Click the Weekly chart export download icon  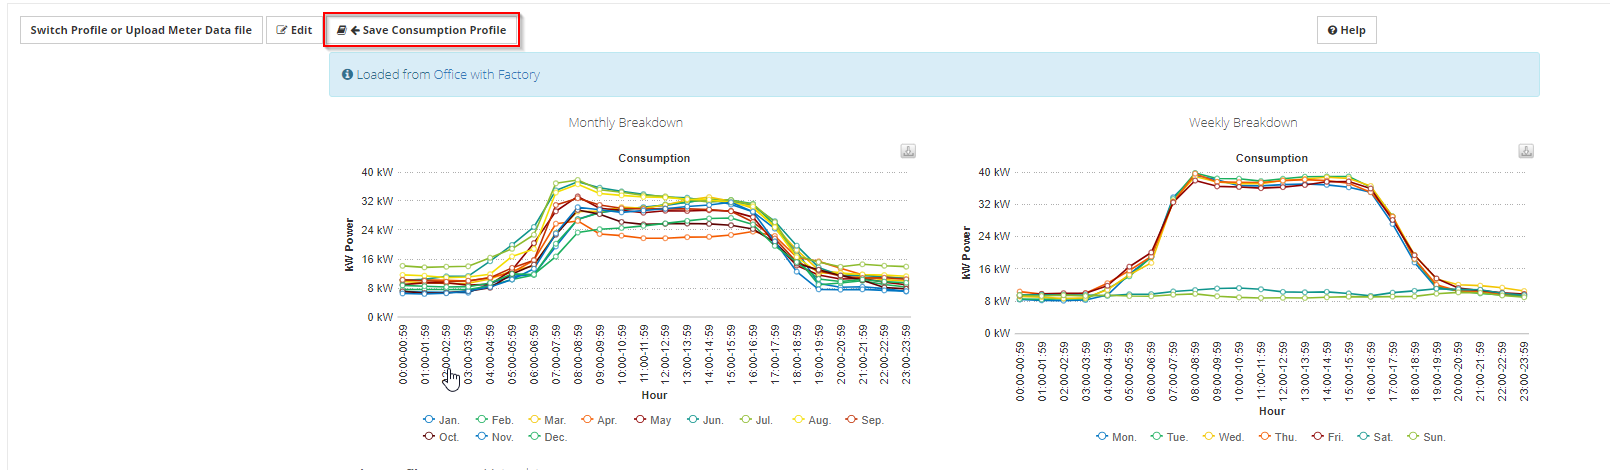tap(1526, 151)
